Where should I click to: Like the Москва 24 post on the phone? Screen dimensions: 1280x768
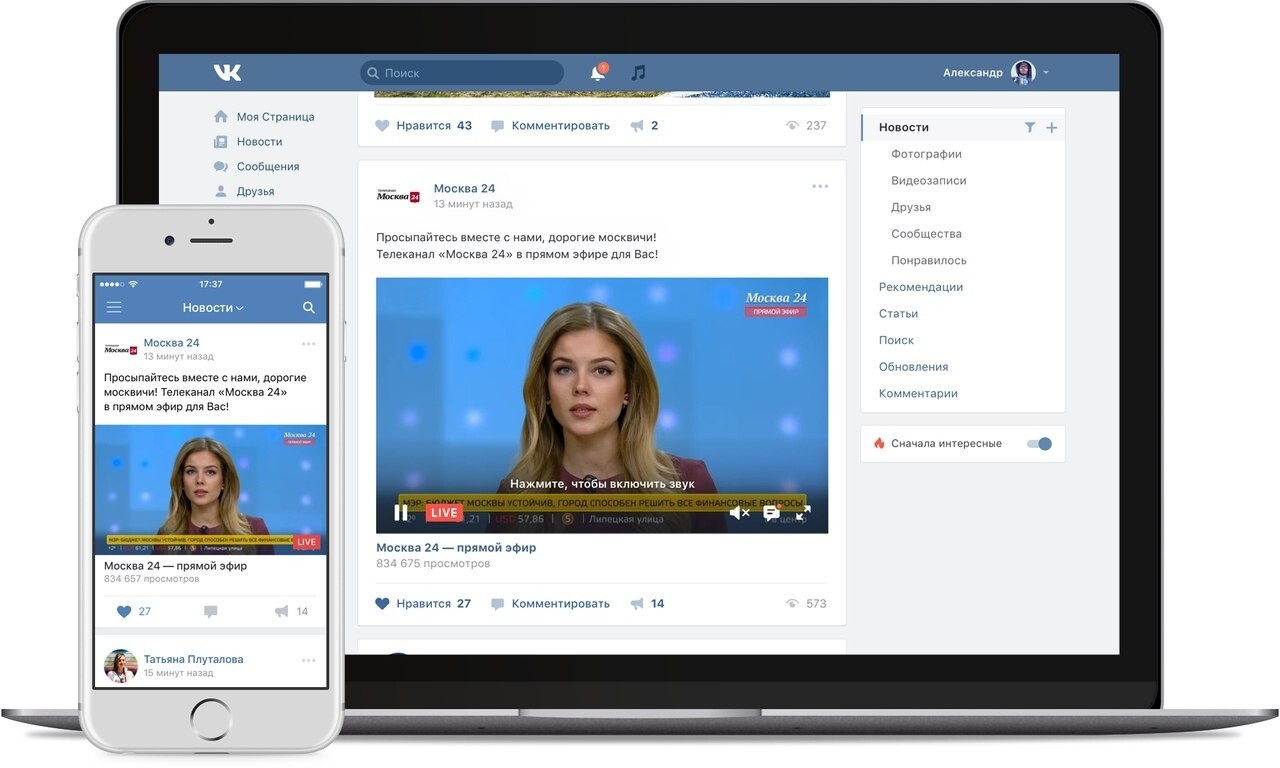click(x=123, y=611)
